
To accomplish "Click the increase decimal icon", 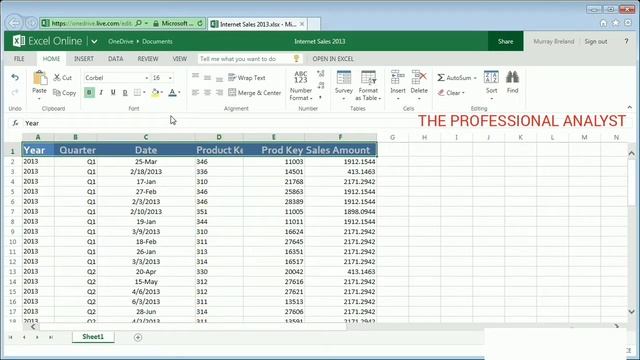I will 321,74.
